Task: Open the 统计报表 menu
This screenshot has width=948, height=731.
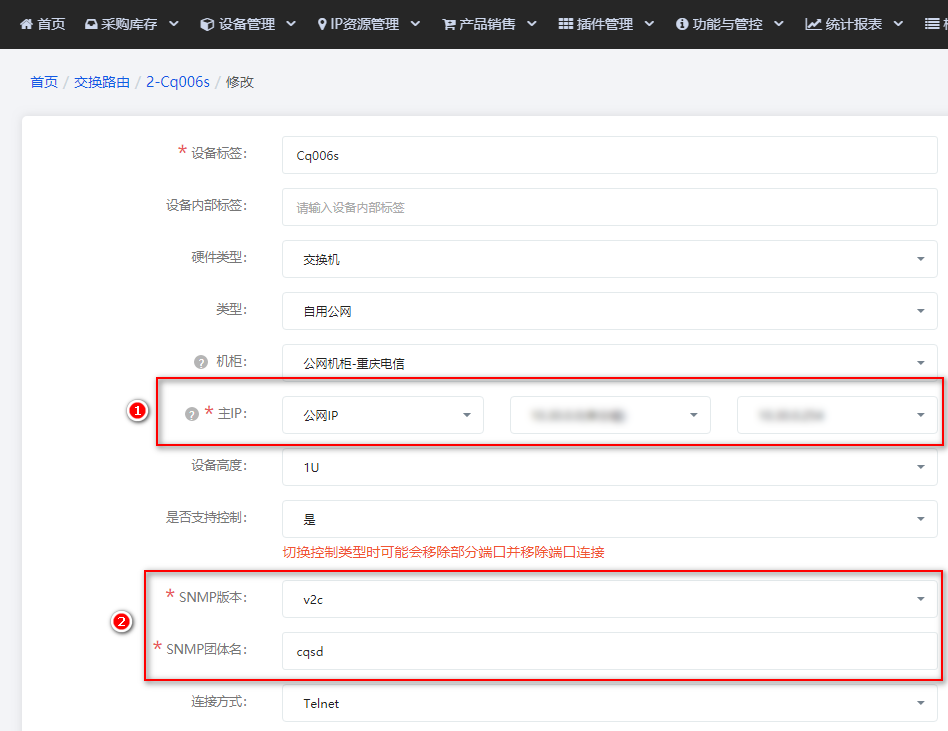Action: [854, 24]
